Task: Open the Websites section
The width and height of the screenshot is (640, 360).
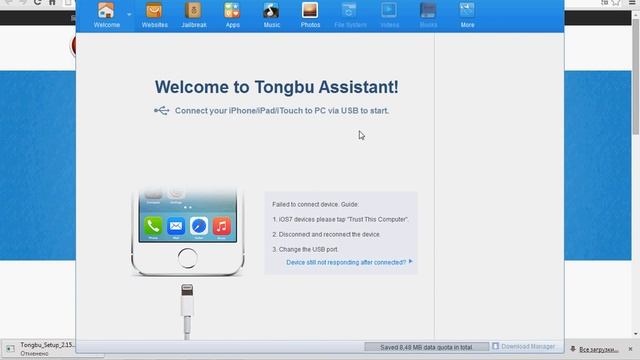Action: pos(154,15)
